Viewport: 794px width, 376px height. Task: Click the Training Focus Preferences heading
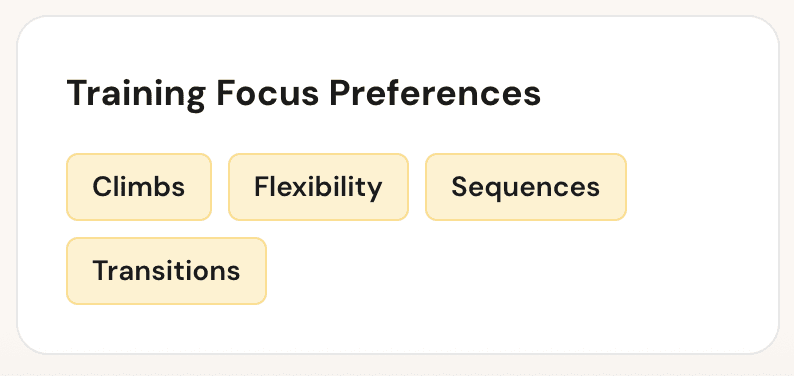coord(304,94)
